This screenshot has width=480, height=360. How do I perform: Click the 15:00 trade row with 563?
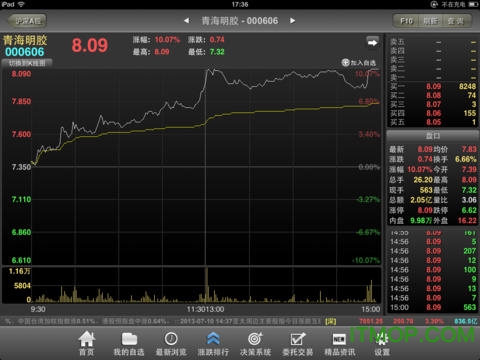click(x=433, y=307)
